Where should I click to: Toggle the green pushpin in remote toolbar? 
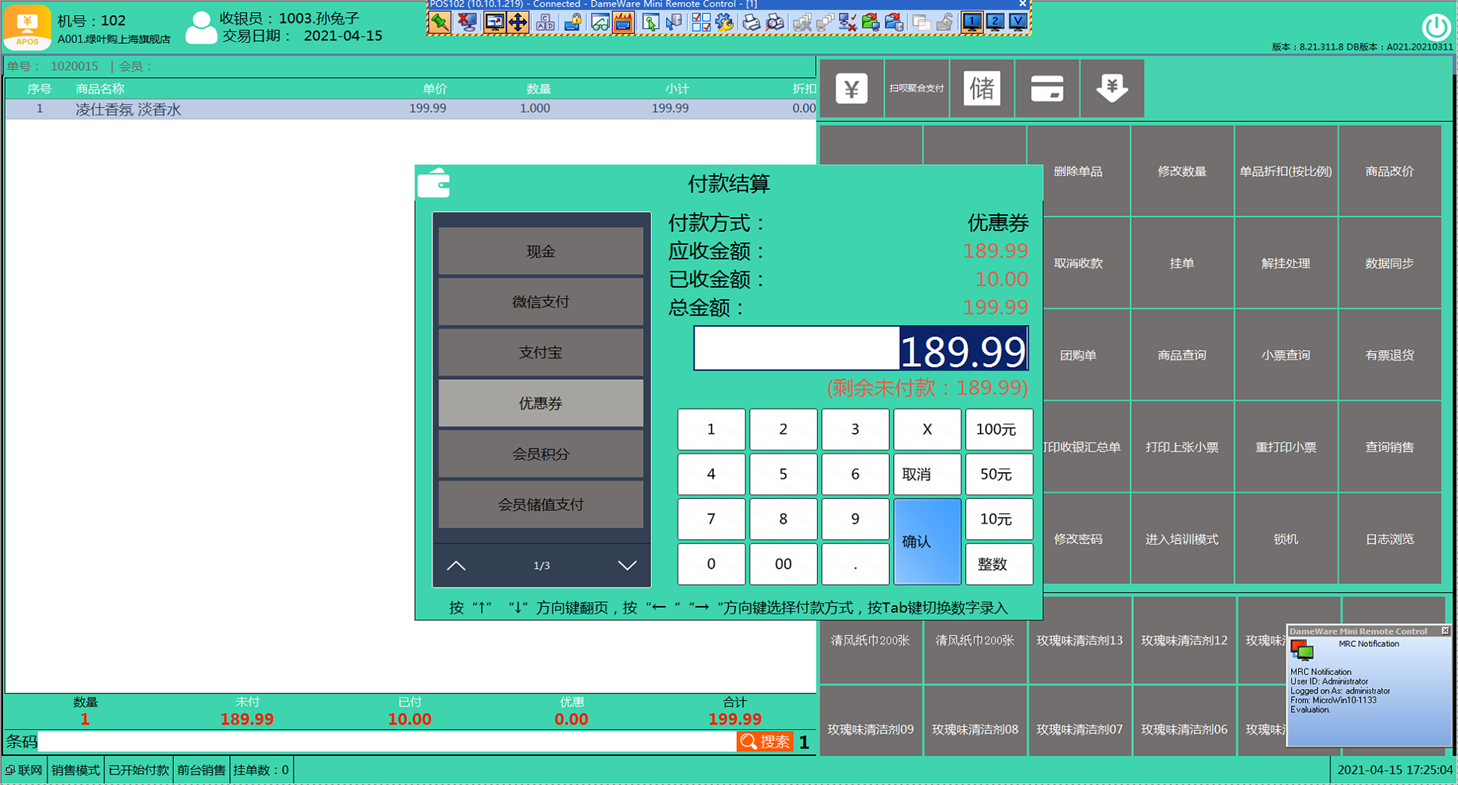pos(440,22)
